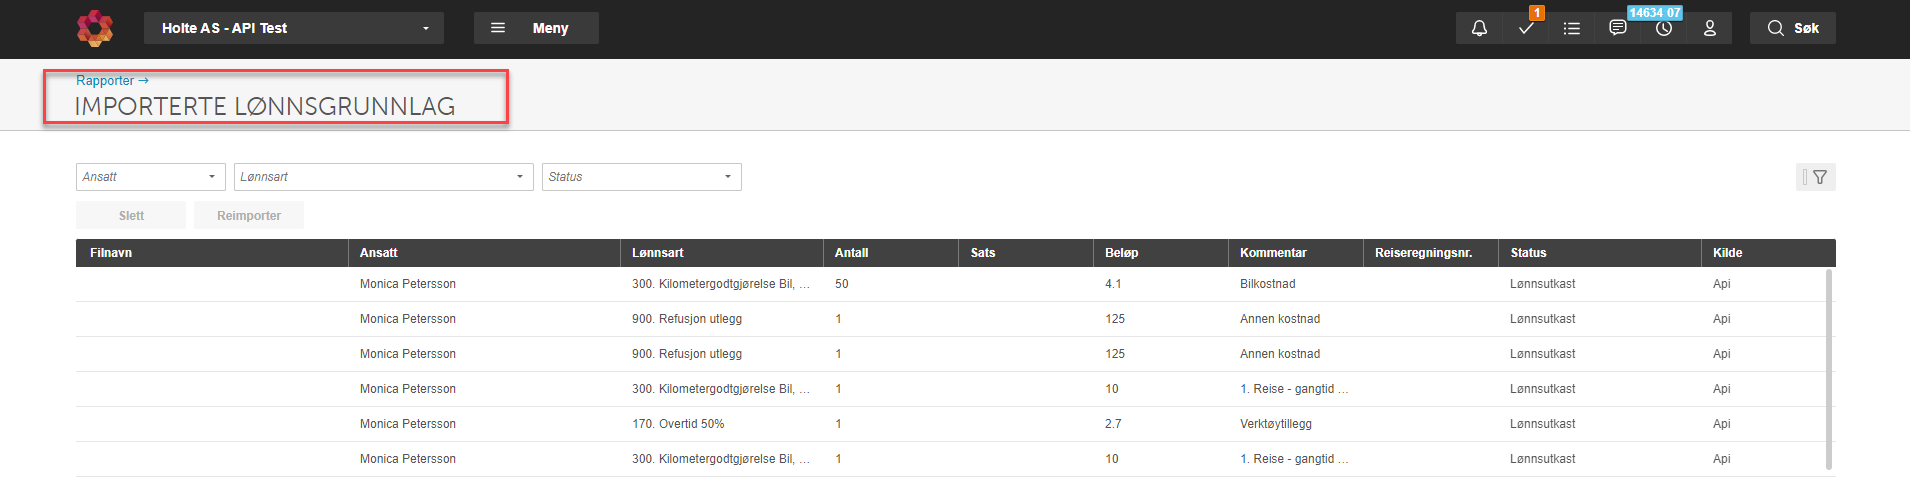Open the Lønnsart filter dropdown
The height and width of the screenshot is (481, 1910).
click(383, 177)
